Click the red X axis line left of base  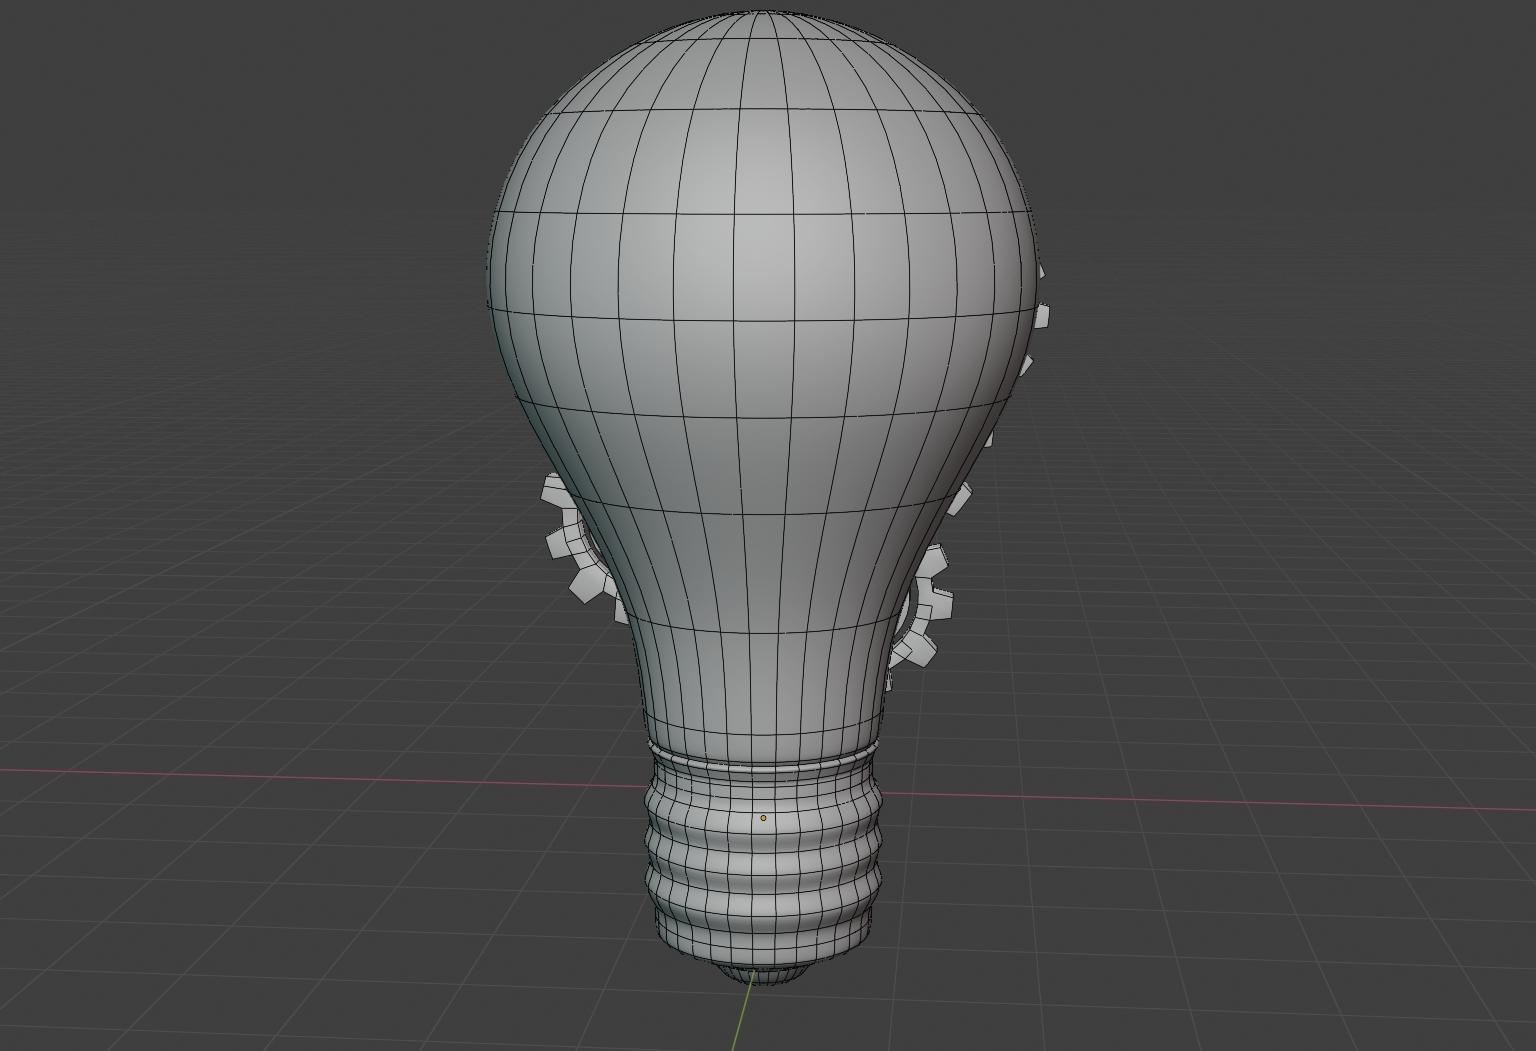point(300,777)
